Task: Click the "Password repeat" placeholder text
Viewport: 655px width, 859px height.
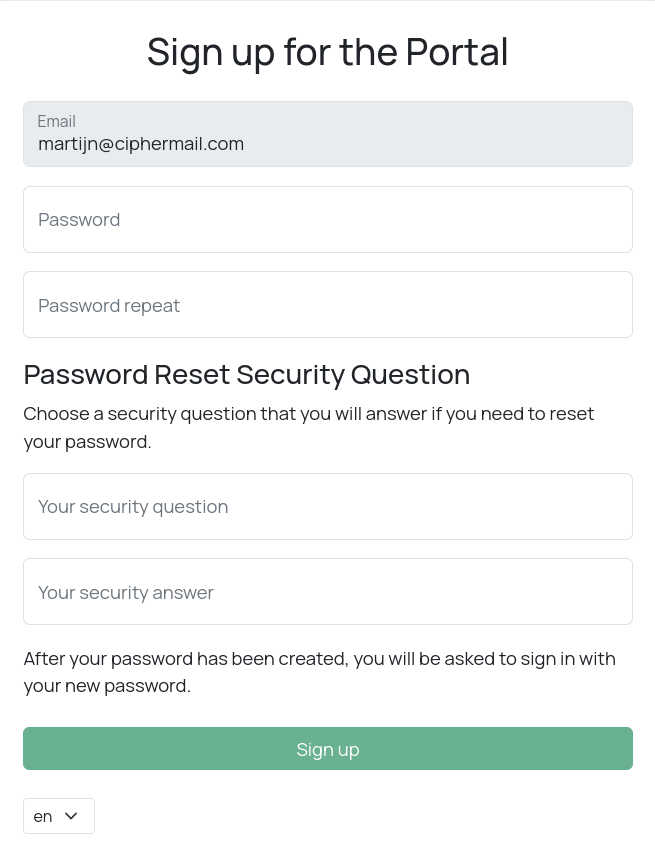Action: 109,306
